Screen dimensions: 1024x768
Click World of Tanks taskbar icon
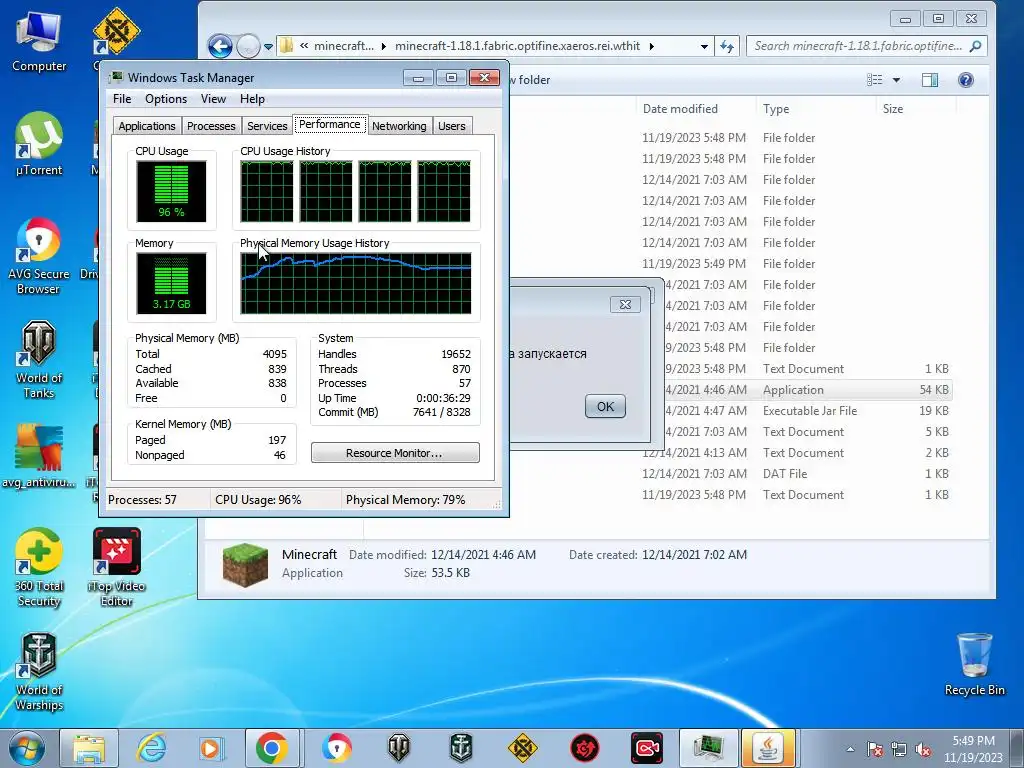398,748
